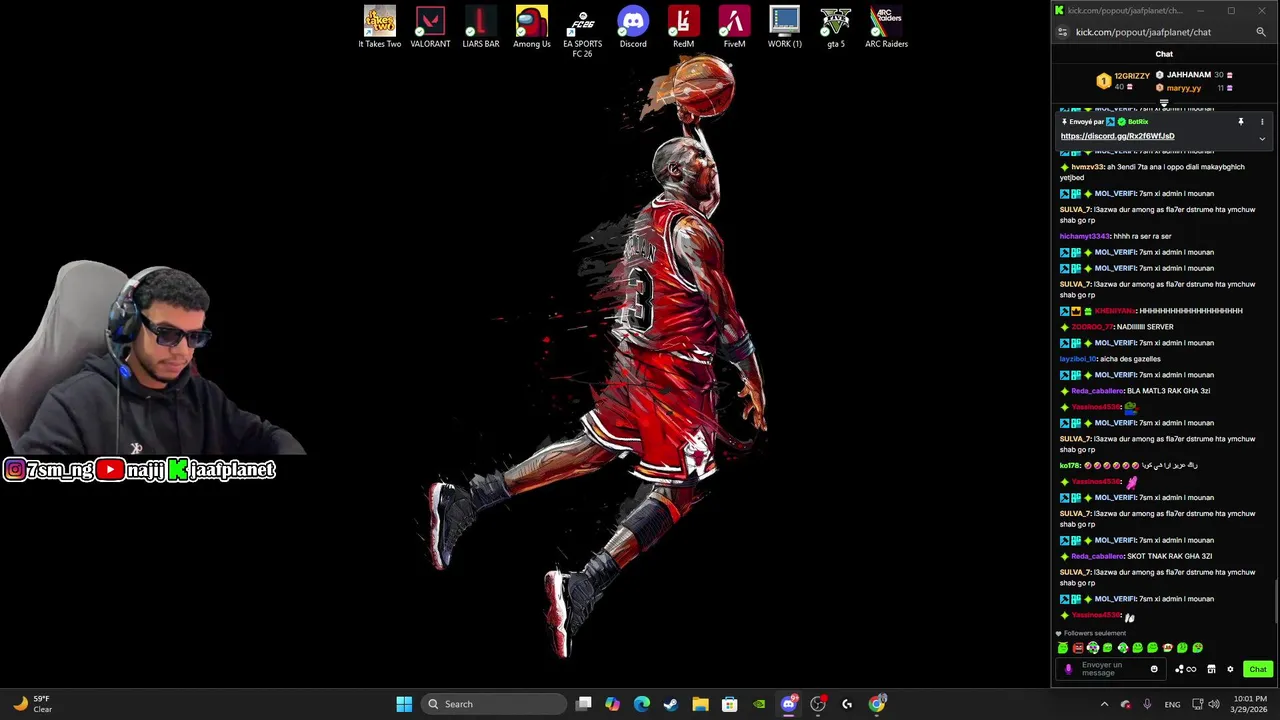Open the It Takes Two desktop shortcut
This screenshot has height=720, width=1280.
(x=380, y=27)
